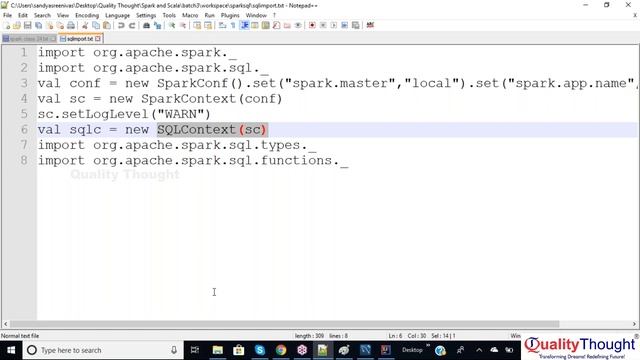Open the Edit menu
640x360 pixels.
(x=23, y=16)
